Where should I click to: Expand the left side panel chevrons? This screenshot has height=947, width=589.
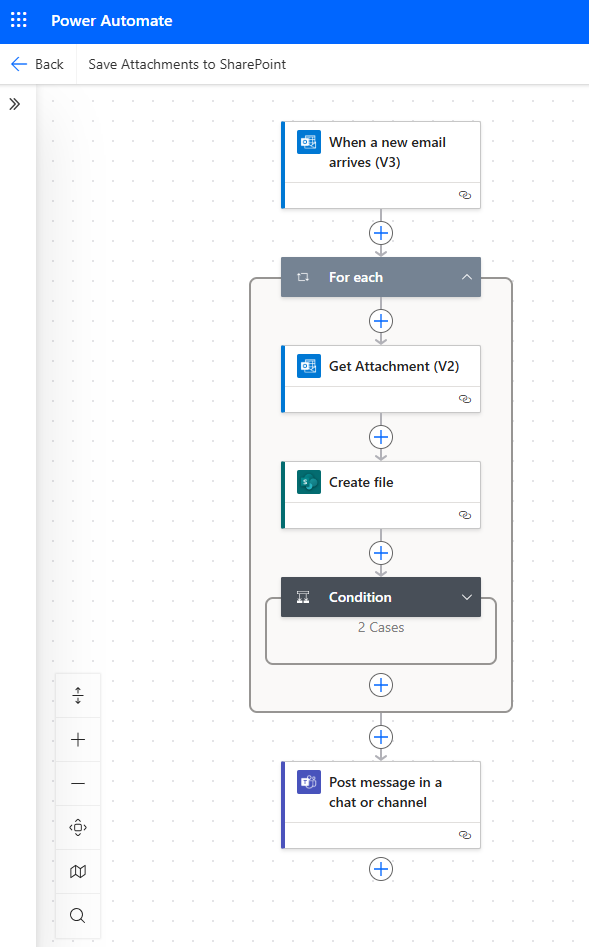(x=14, y=104)
